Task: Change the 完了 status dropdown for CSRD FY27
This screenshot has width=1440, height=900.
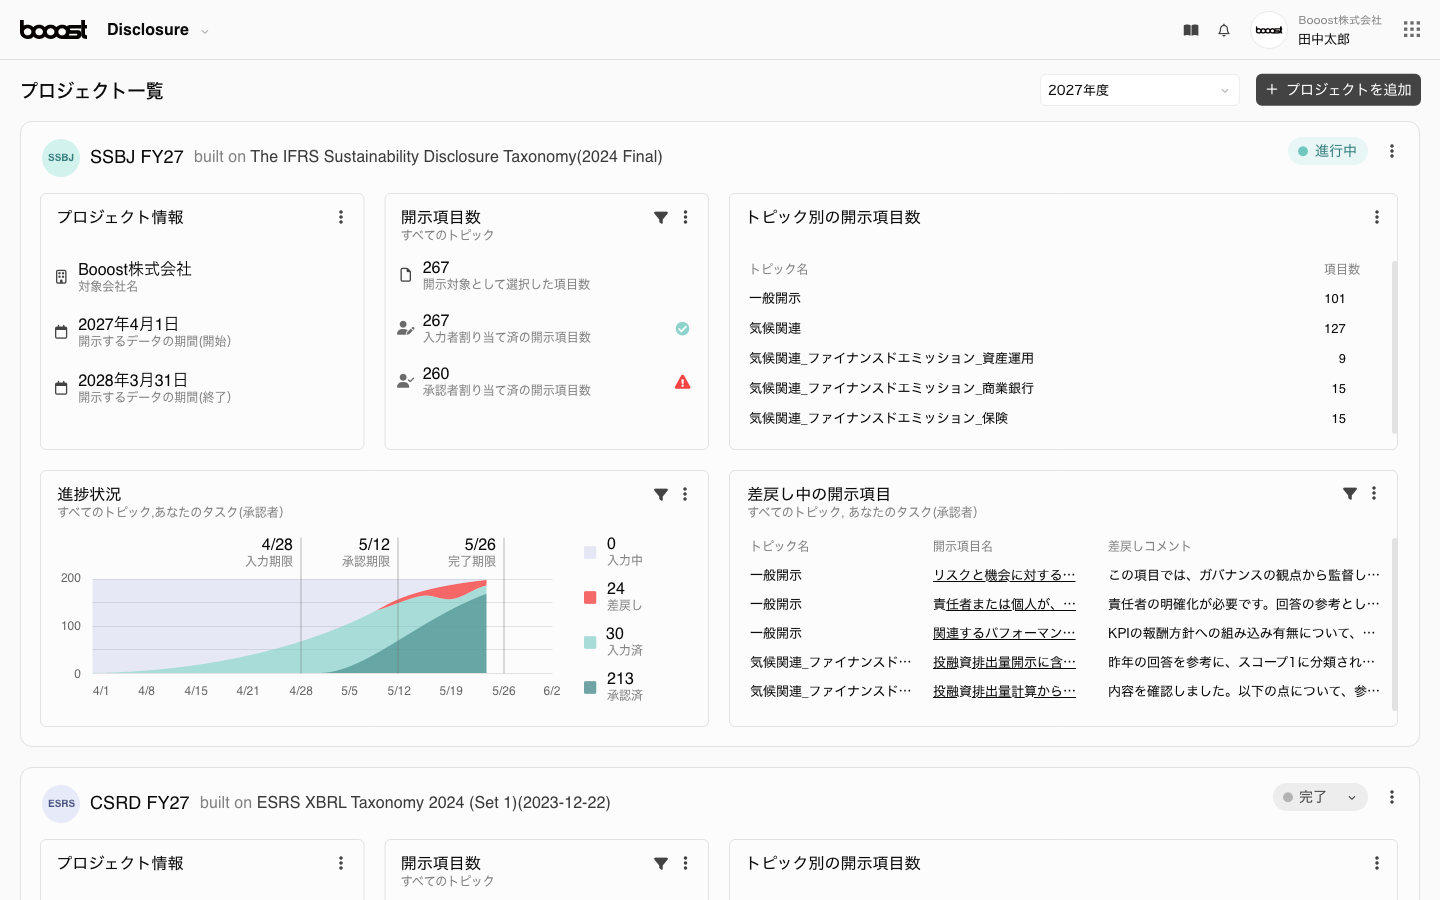Action: 1320,797
